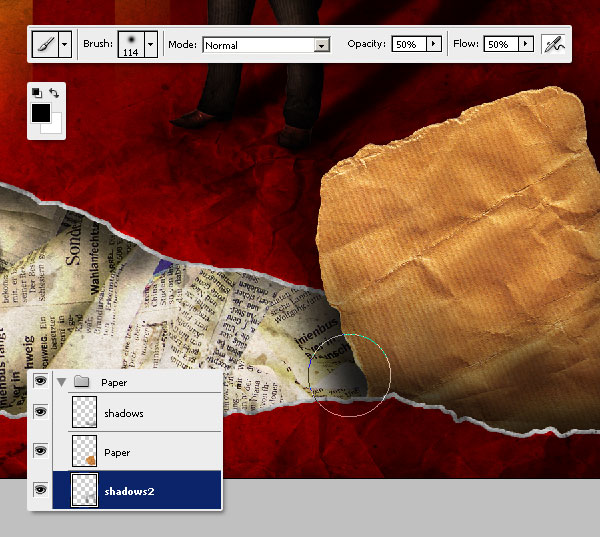Select the Brush tool preset icon
Image resolution: width=600 pixels, height=537 pixels.
click(46, 44)
